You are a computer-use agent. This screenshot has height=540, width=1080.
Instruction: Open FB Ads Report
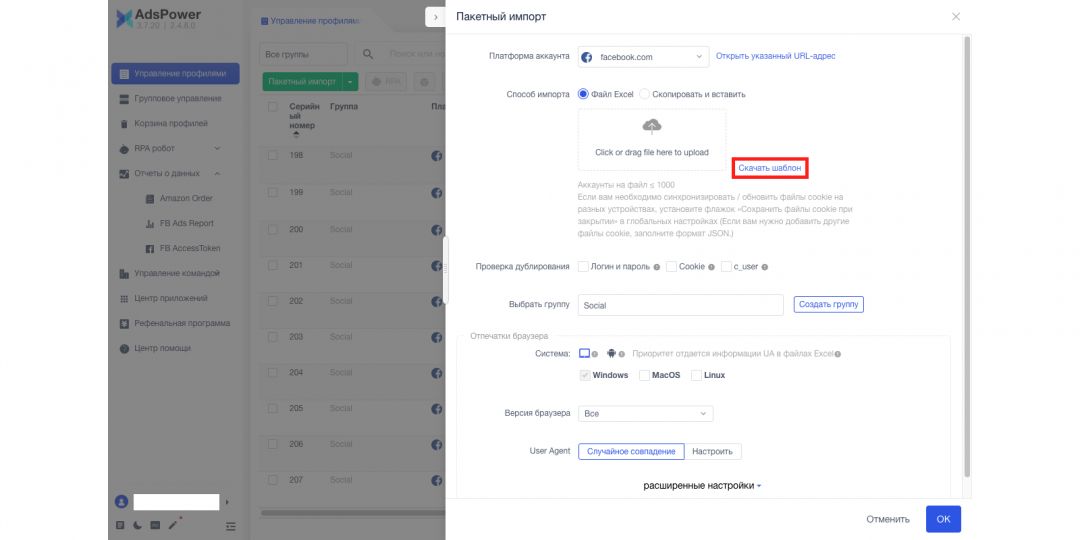[x=186, y=223]
